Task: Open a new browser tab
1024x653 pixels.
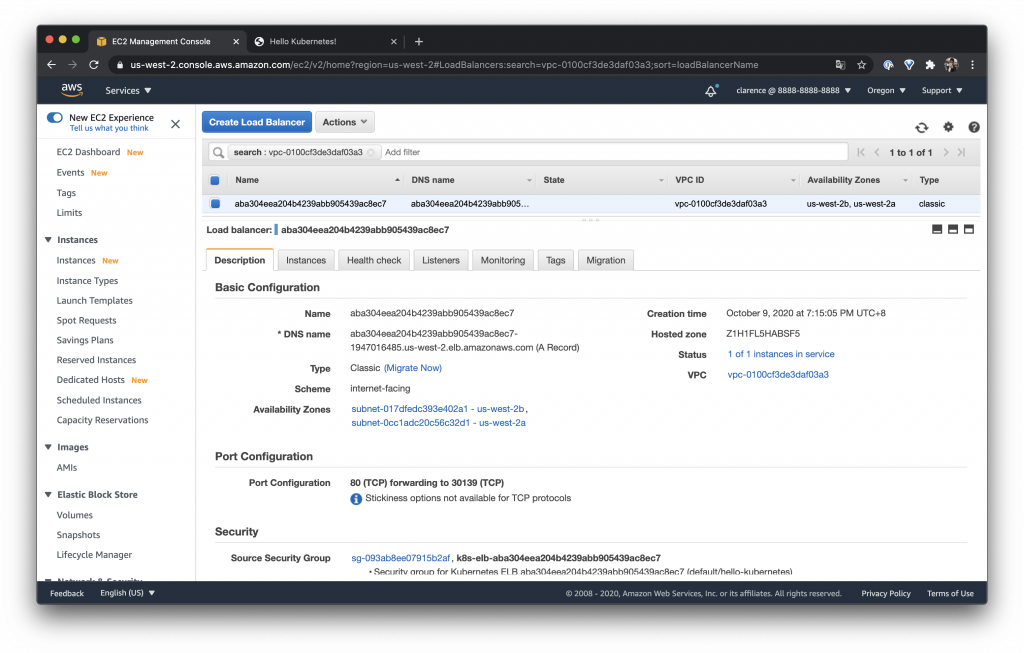Action: coord(419,42)
